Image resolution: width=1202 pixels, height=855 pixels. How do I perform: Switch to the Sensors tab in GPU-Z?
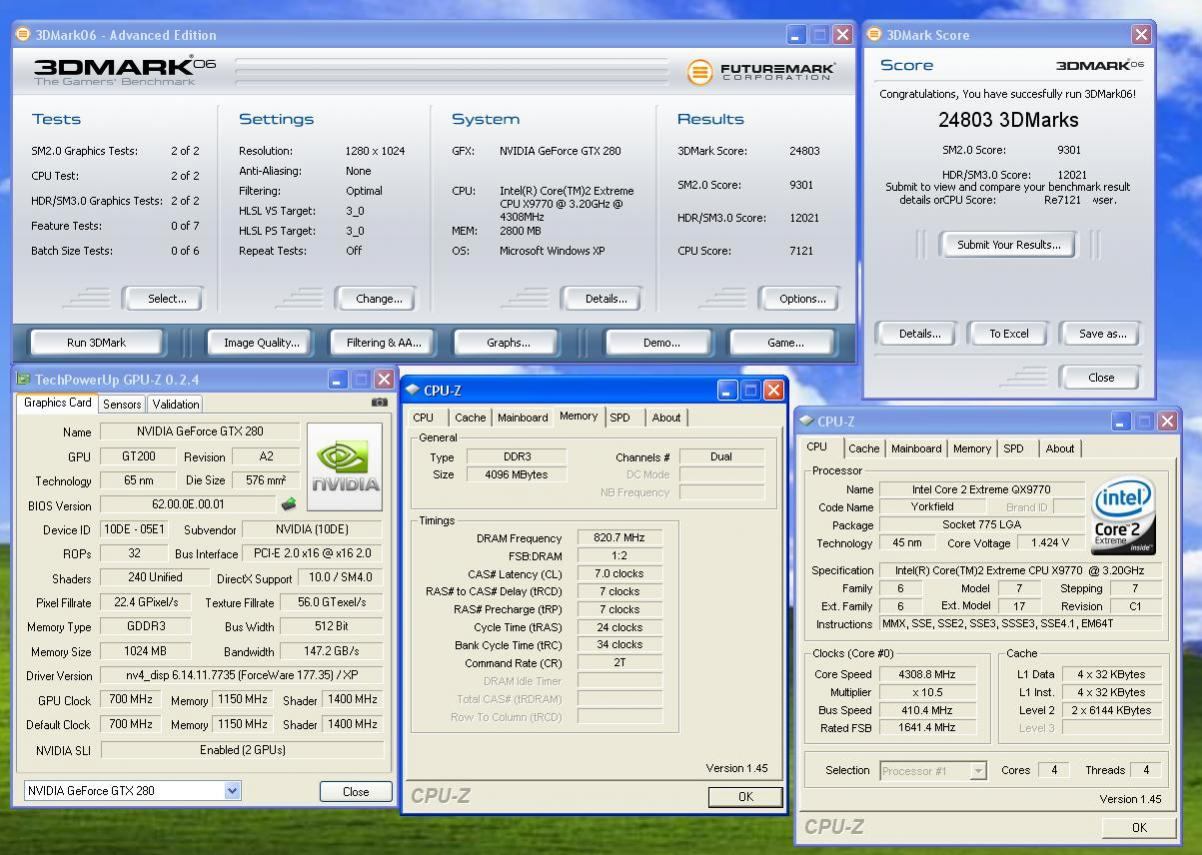(122, 404)
